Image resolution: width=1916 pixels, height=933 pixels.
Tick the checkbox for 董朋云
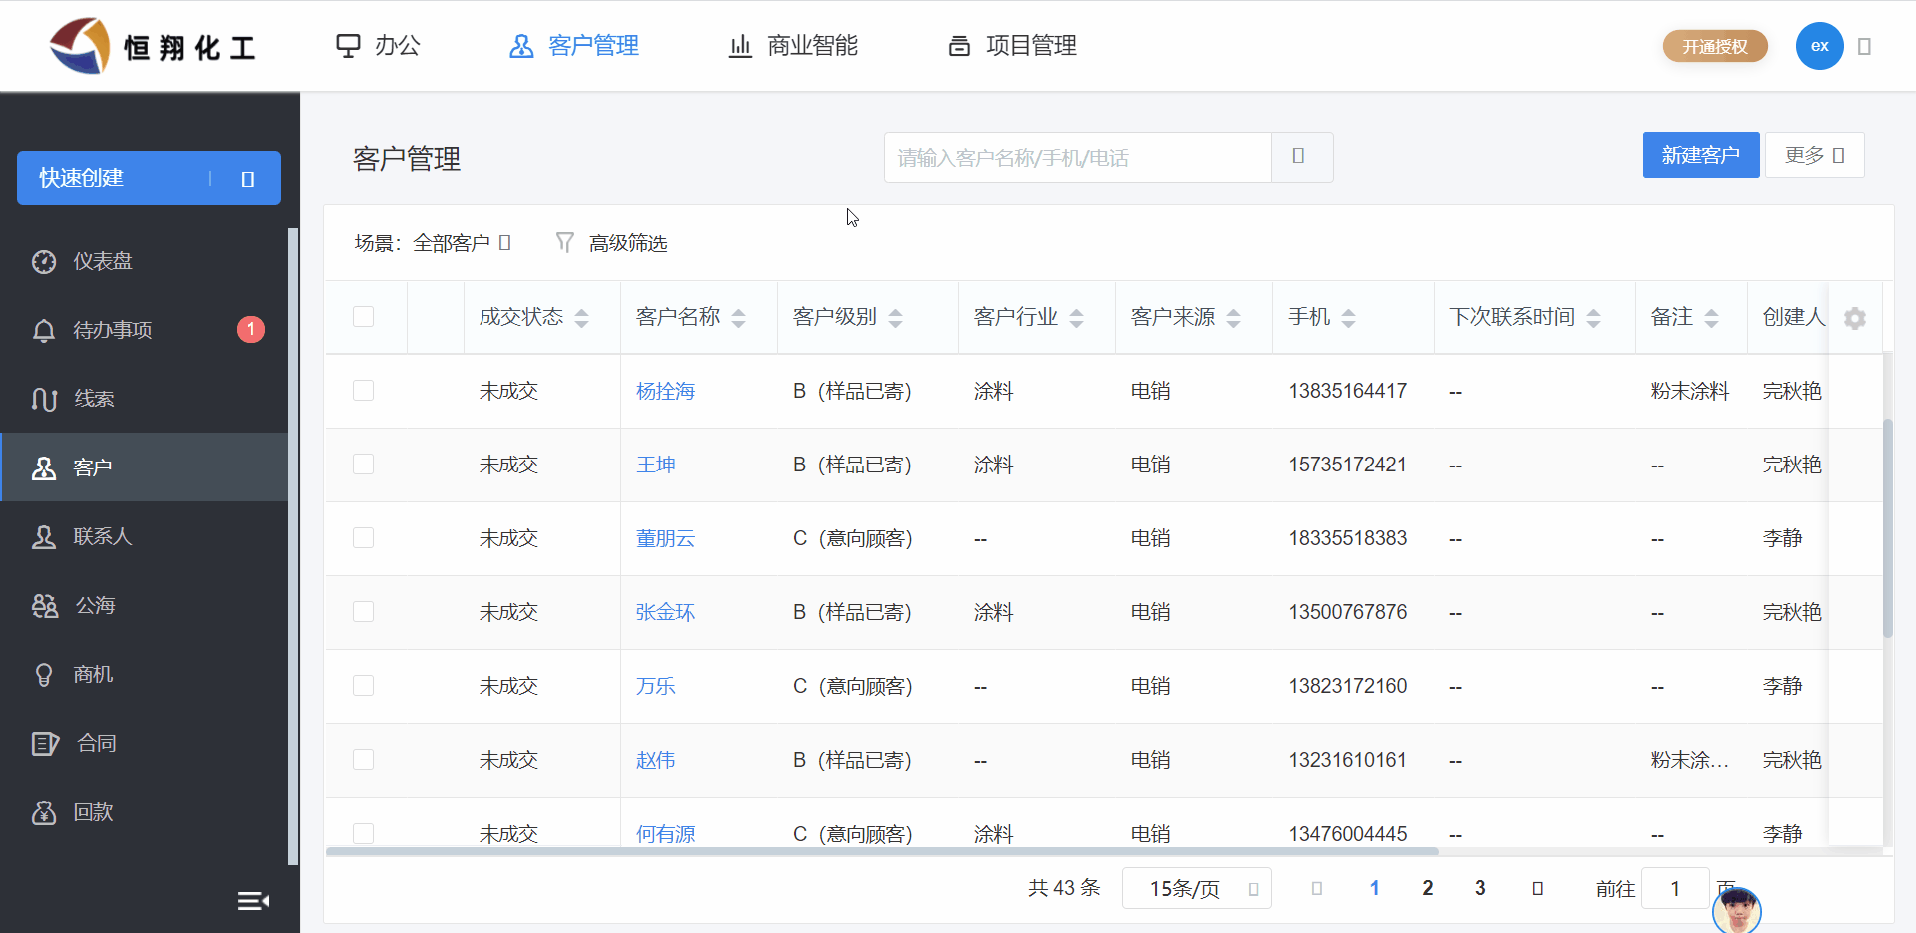[x=363, y=538]
